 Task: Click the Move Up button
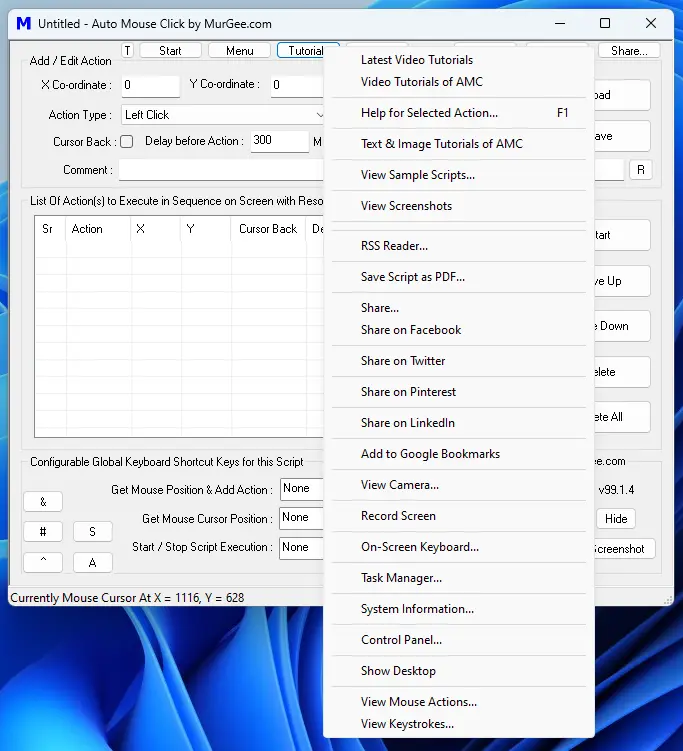(622, 281)
